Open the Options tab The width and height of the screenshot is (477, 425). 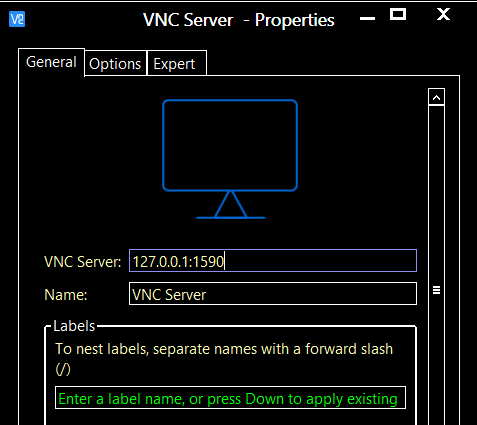(115, 64)
